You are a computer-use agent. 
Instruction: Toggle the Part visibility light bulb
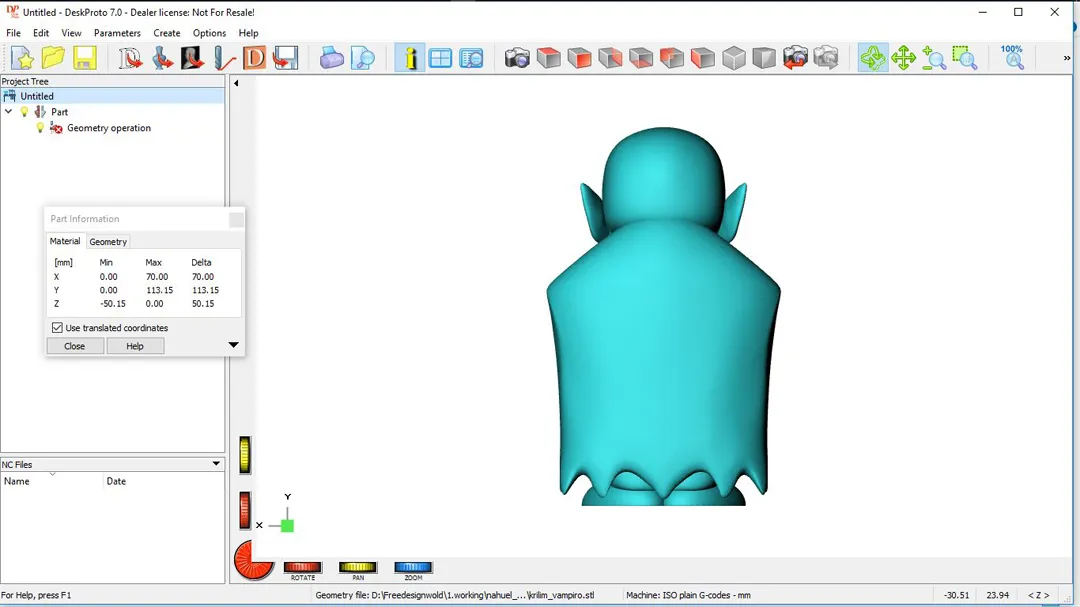(25, 112)
